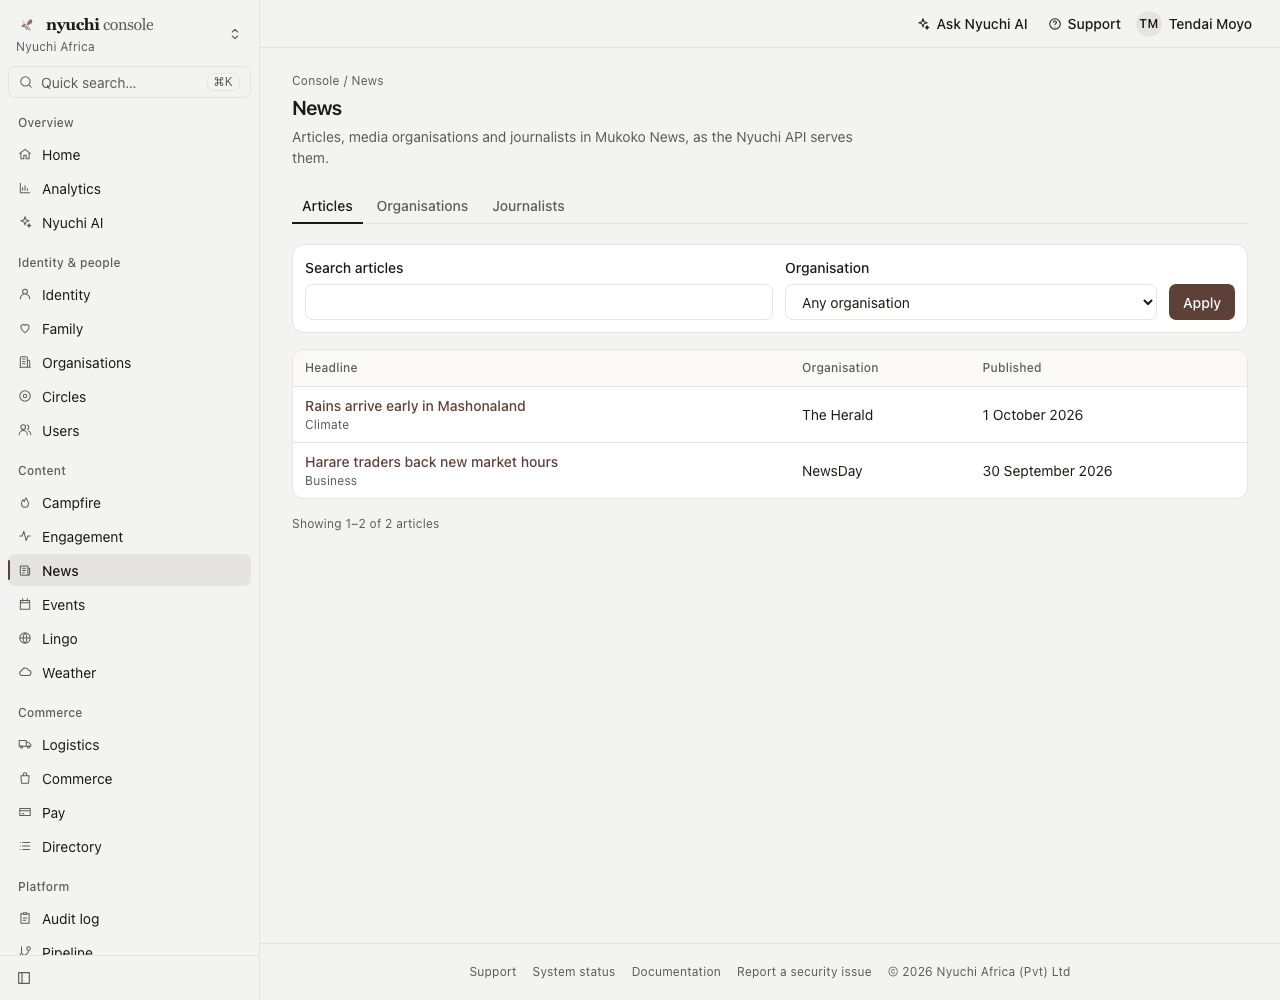Click the Users people icon

click(x=25, y=431)
